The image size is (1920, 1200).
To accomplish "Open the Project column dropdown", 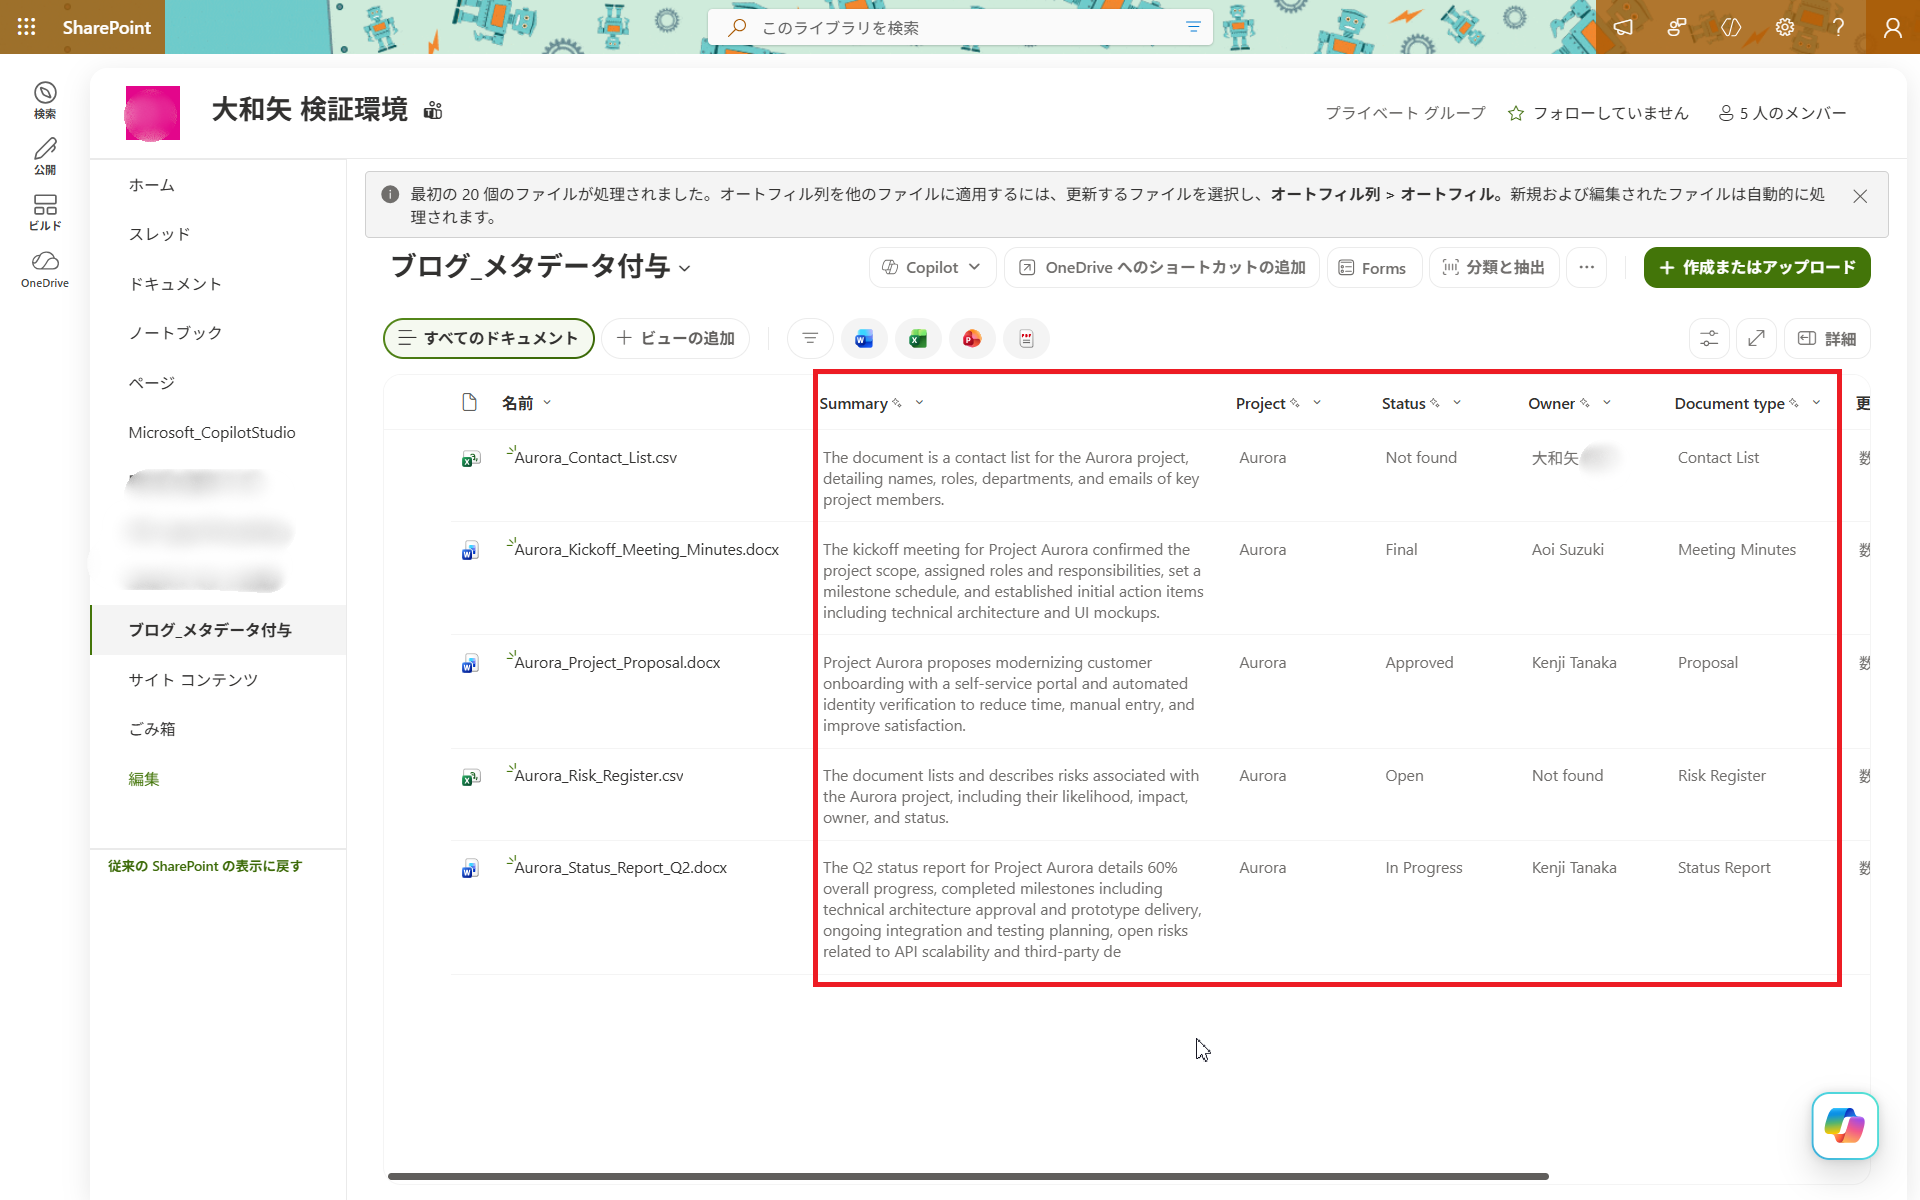I will [1317, 403].
